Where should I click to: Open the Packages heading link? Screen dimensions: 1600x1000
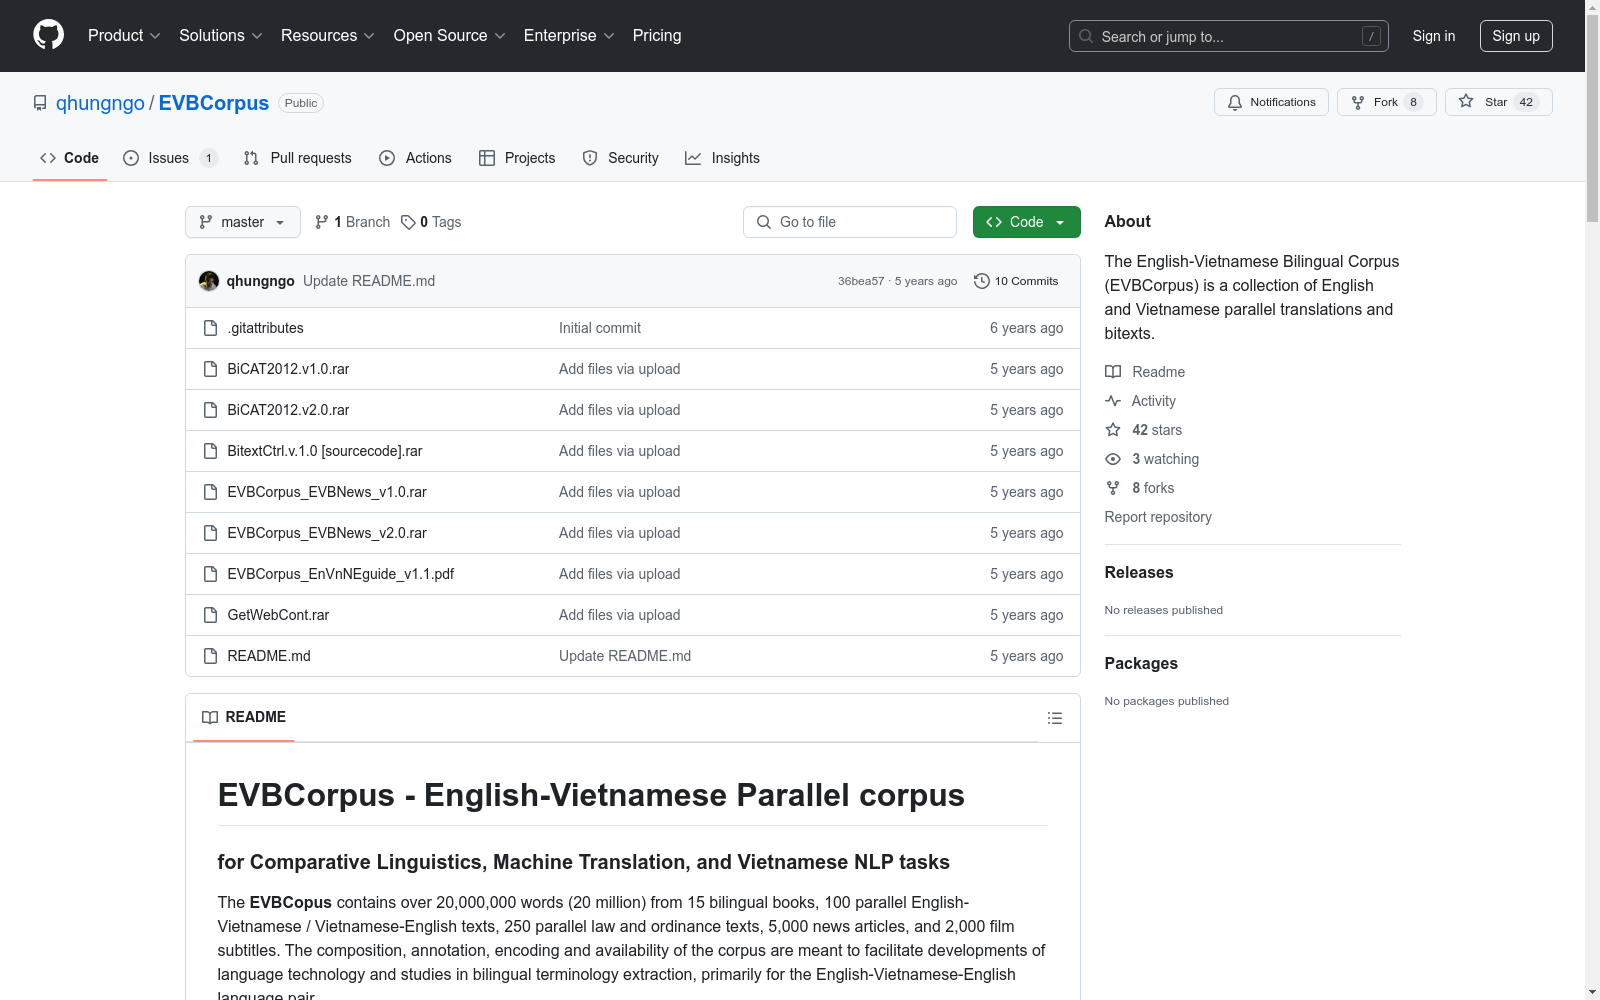tap(1141, 663)
